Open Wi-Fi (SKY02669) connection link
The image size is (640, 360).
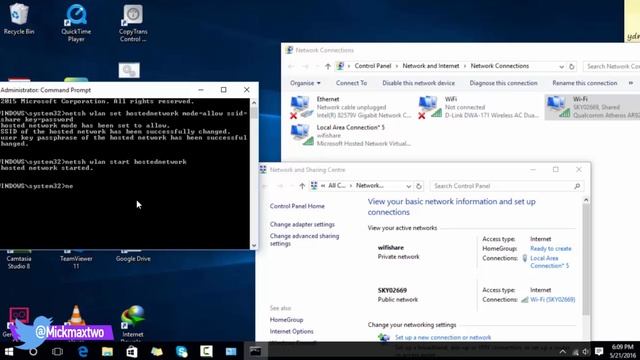coord(553,299)
